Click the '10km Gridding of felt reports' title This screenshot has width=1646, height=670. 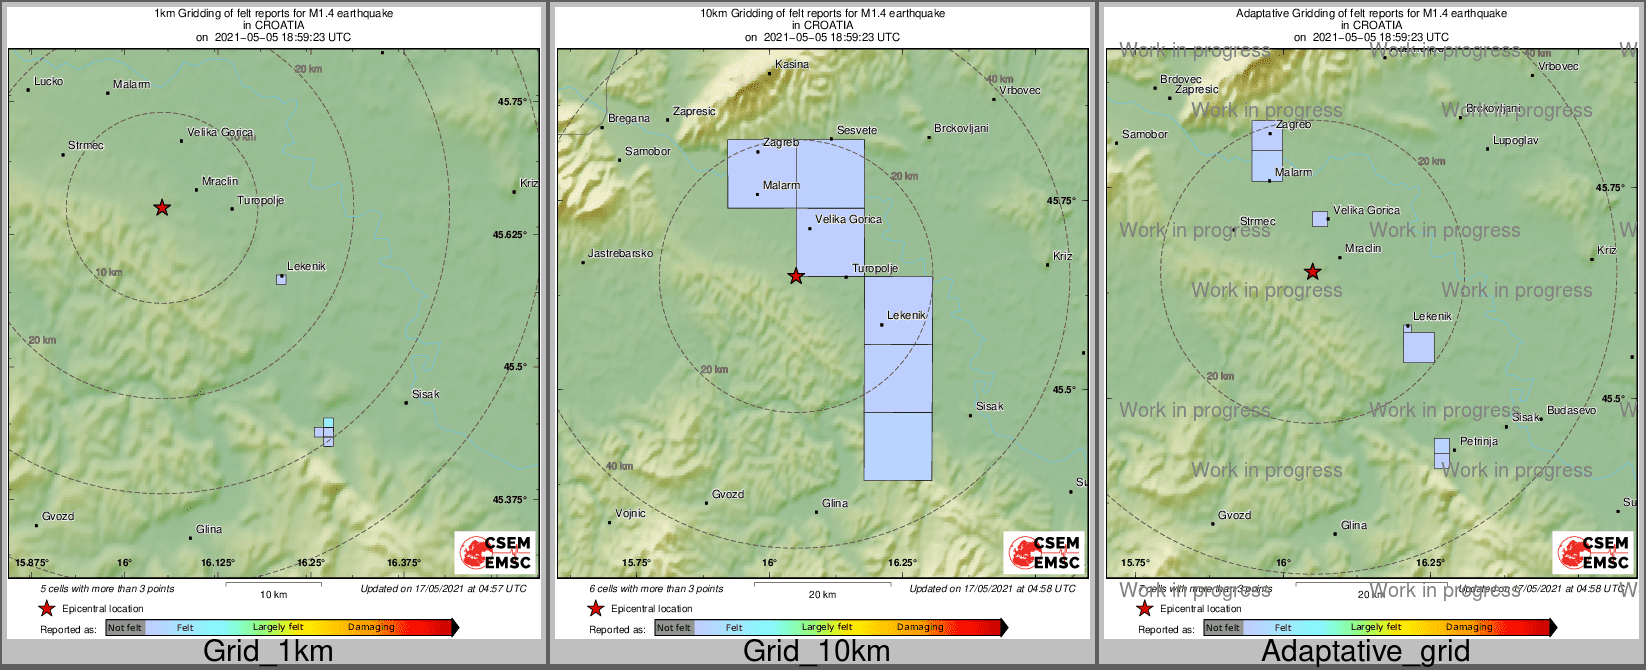click(x=822, y=14)
